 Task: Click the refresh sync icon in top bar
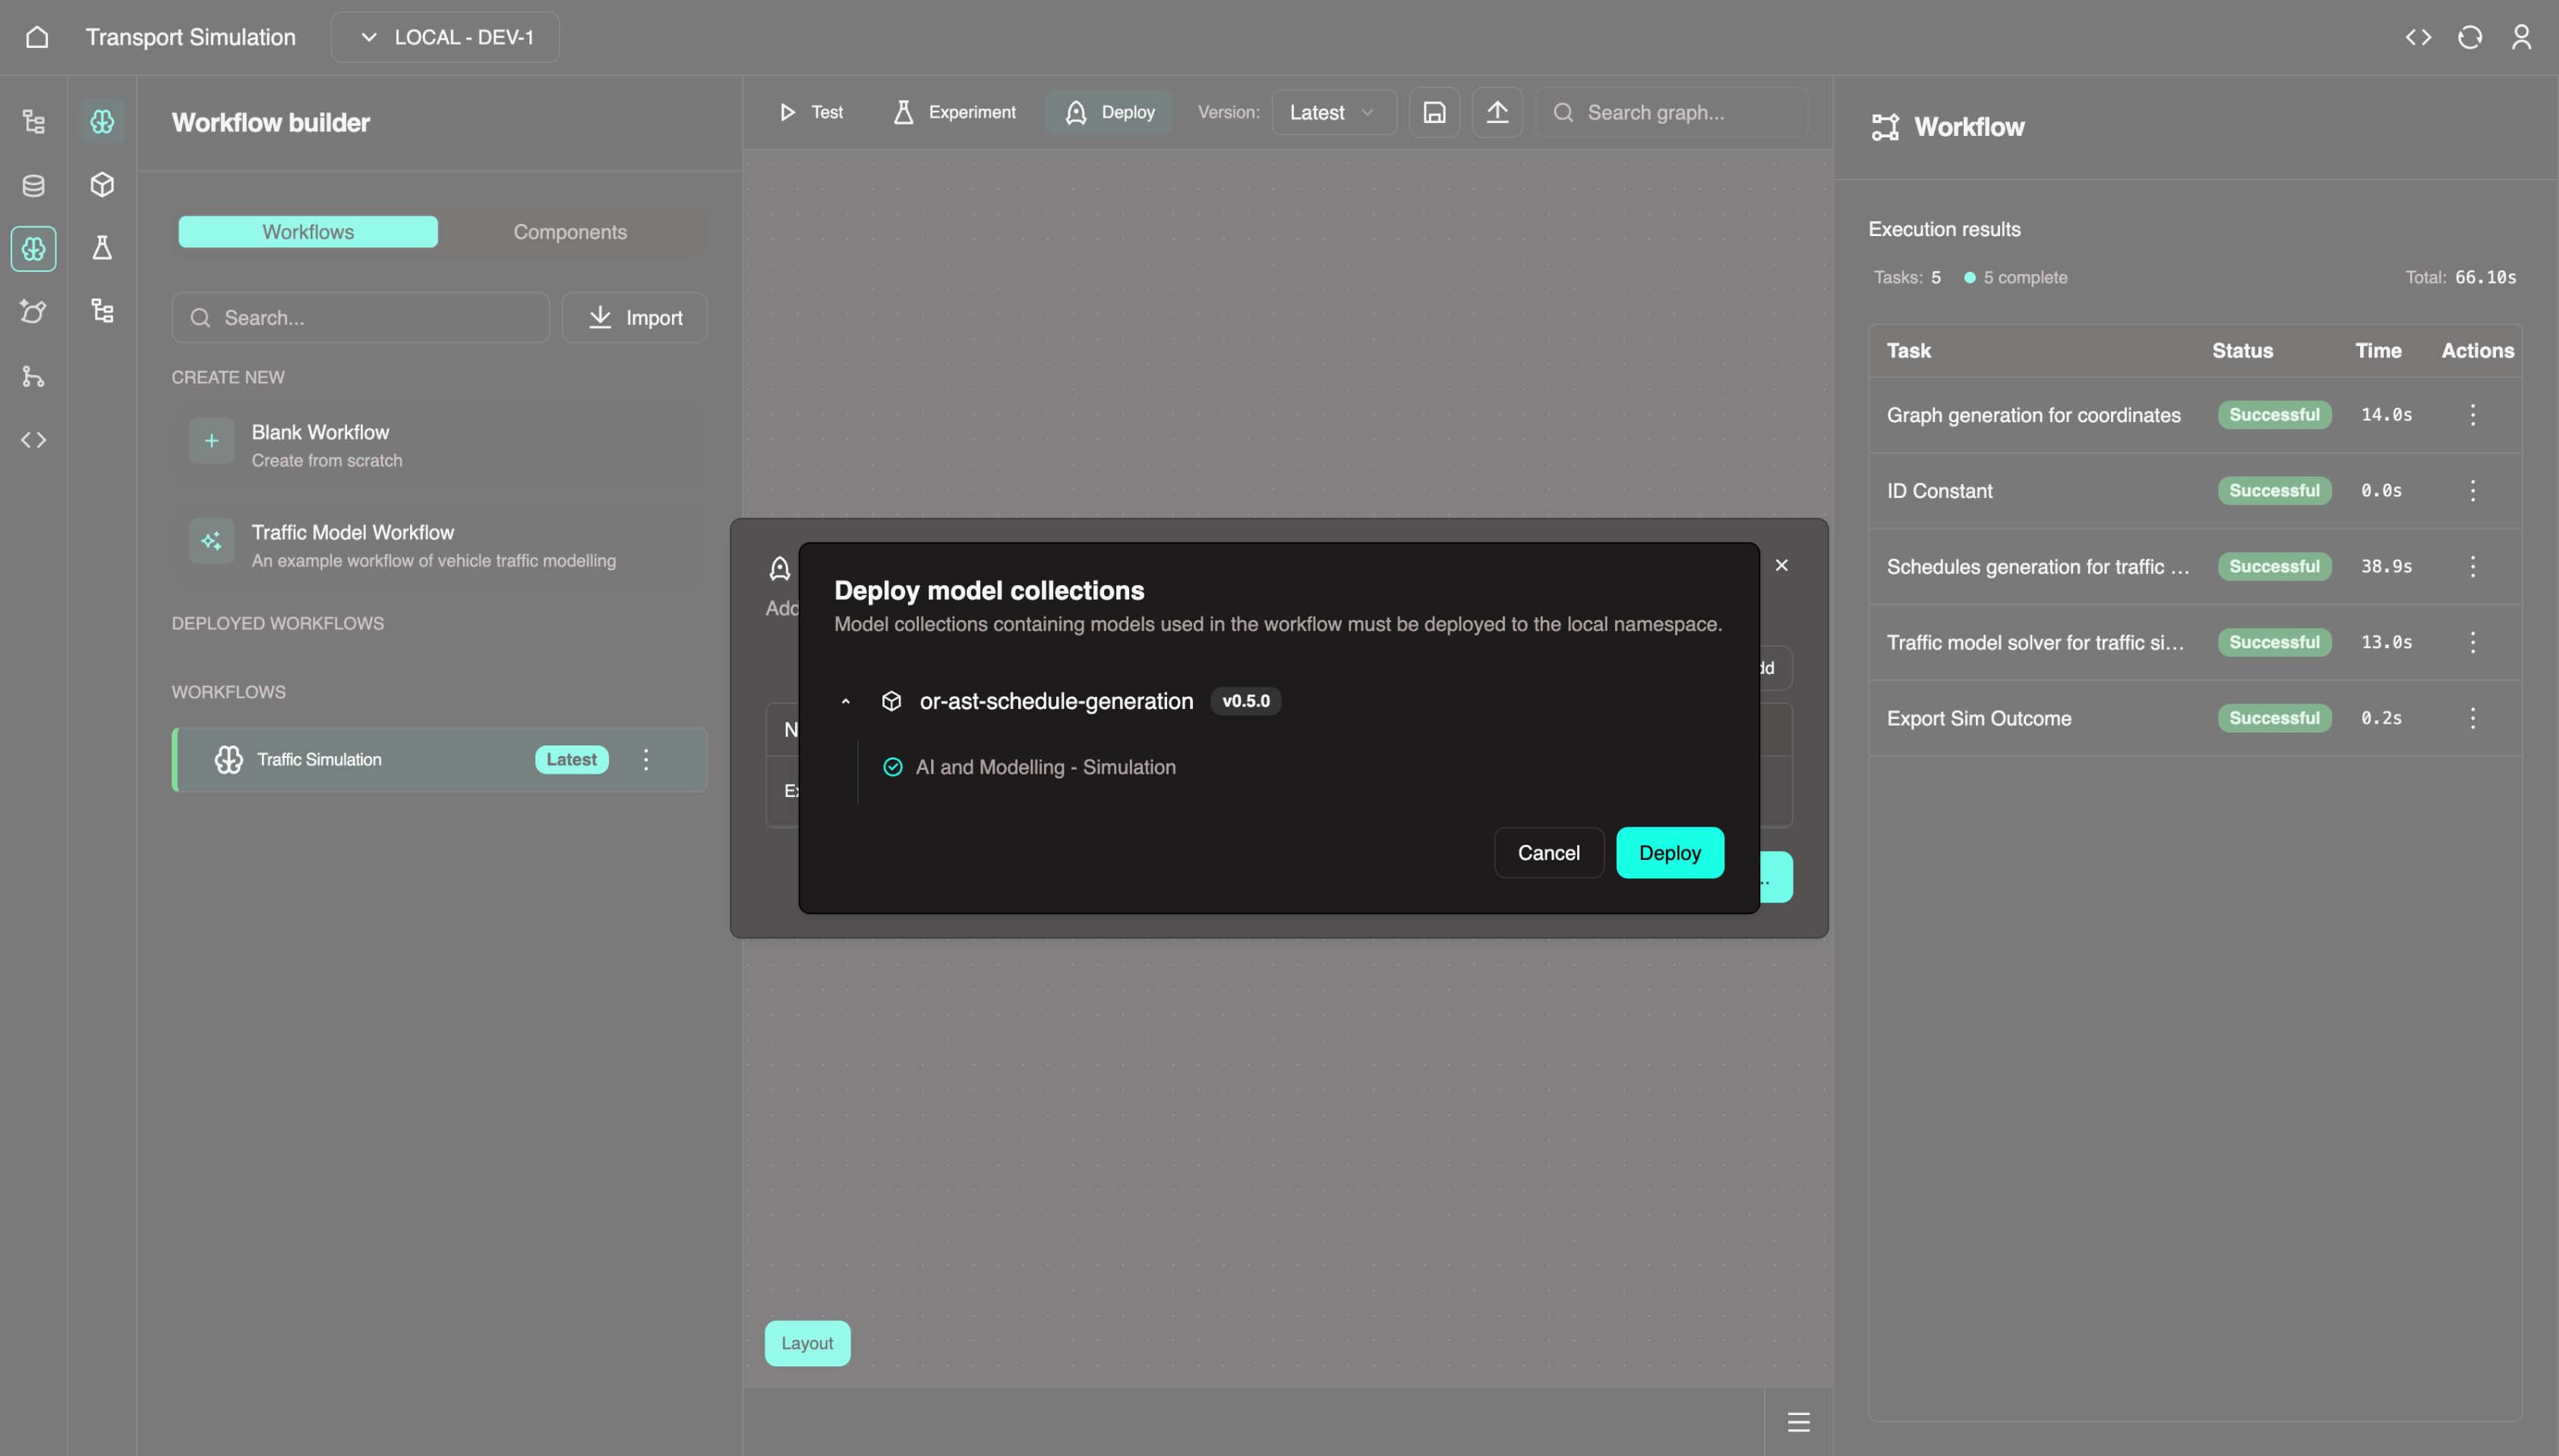[x=2470, y=37]
